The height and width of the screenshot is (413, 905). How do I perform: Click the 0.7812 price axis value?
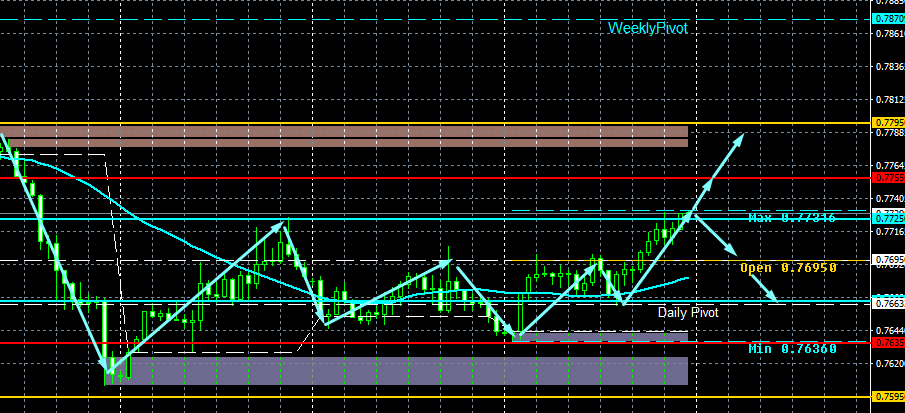[x=889, y=99]
